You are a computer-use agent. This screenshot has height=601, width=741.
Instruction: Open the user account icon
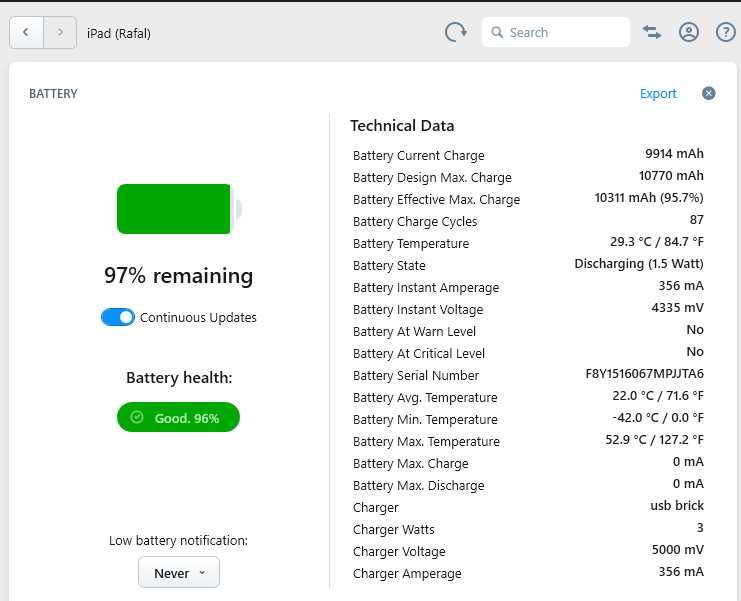[x=688, y=32]
